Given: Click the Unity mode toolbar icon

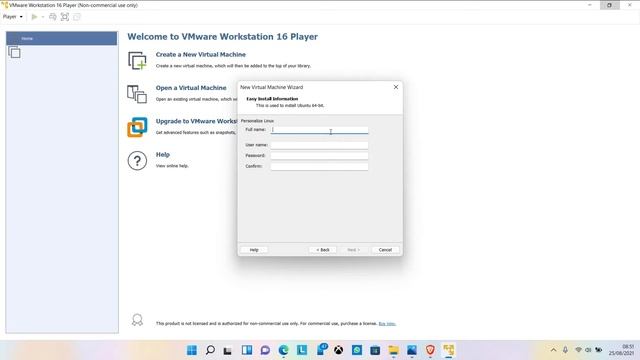Looking at the screenshot, I should coord(77,17).
